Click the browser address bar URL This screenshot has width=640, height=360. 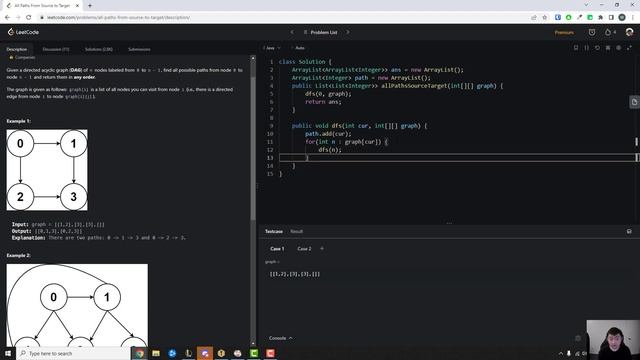118,18
